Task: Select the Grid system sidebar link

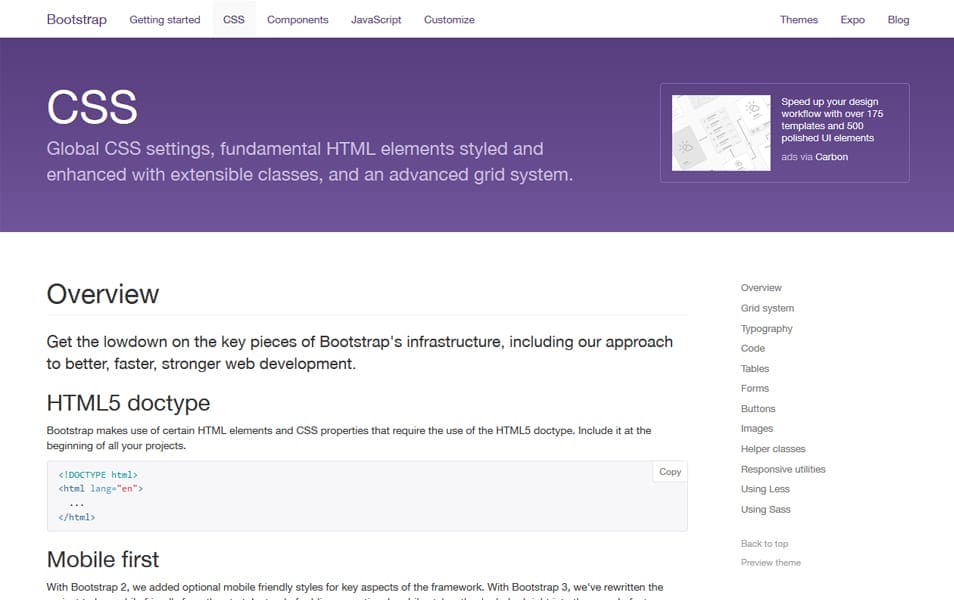Action: [767, 308]
